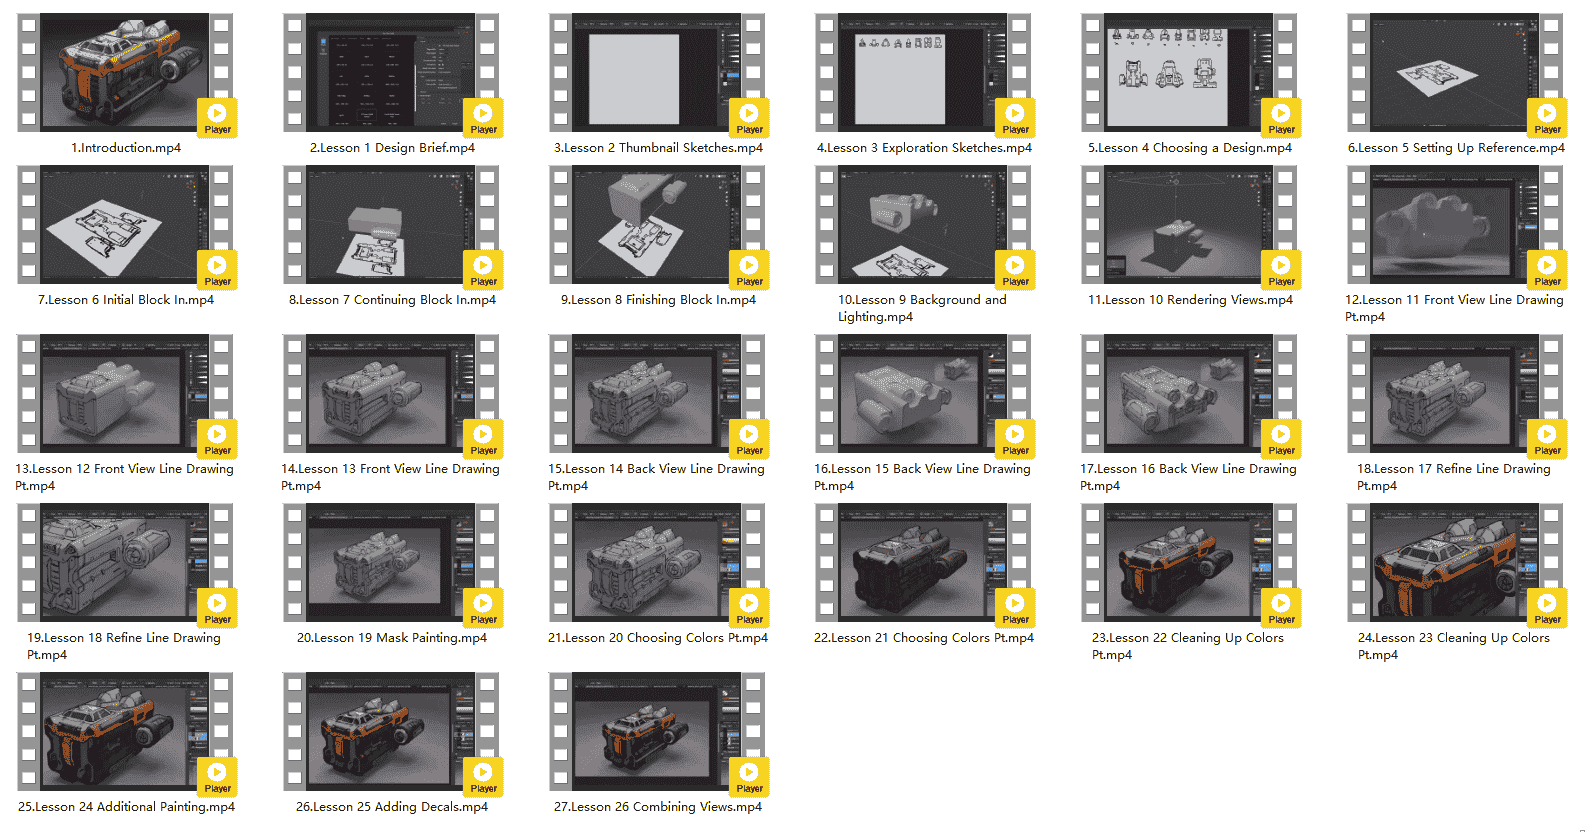Select the 3.Lesson 2 Thumbnail Sketches thumbnail
The width and height of the screenshot is (1595, 832).
pyautogui.click(x=657, y=73)
